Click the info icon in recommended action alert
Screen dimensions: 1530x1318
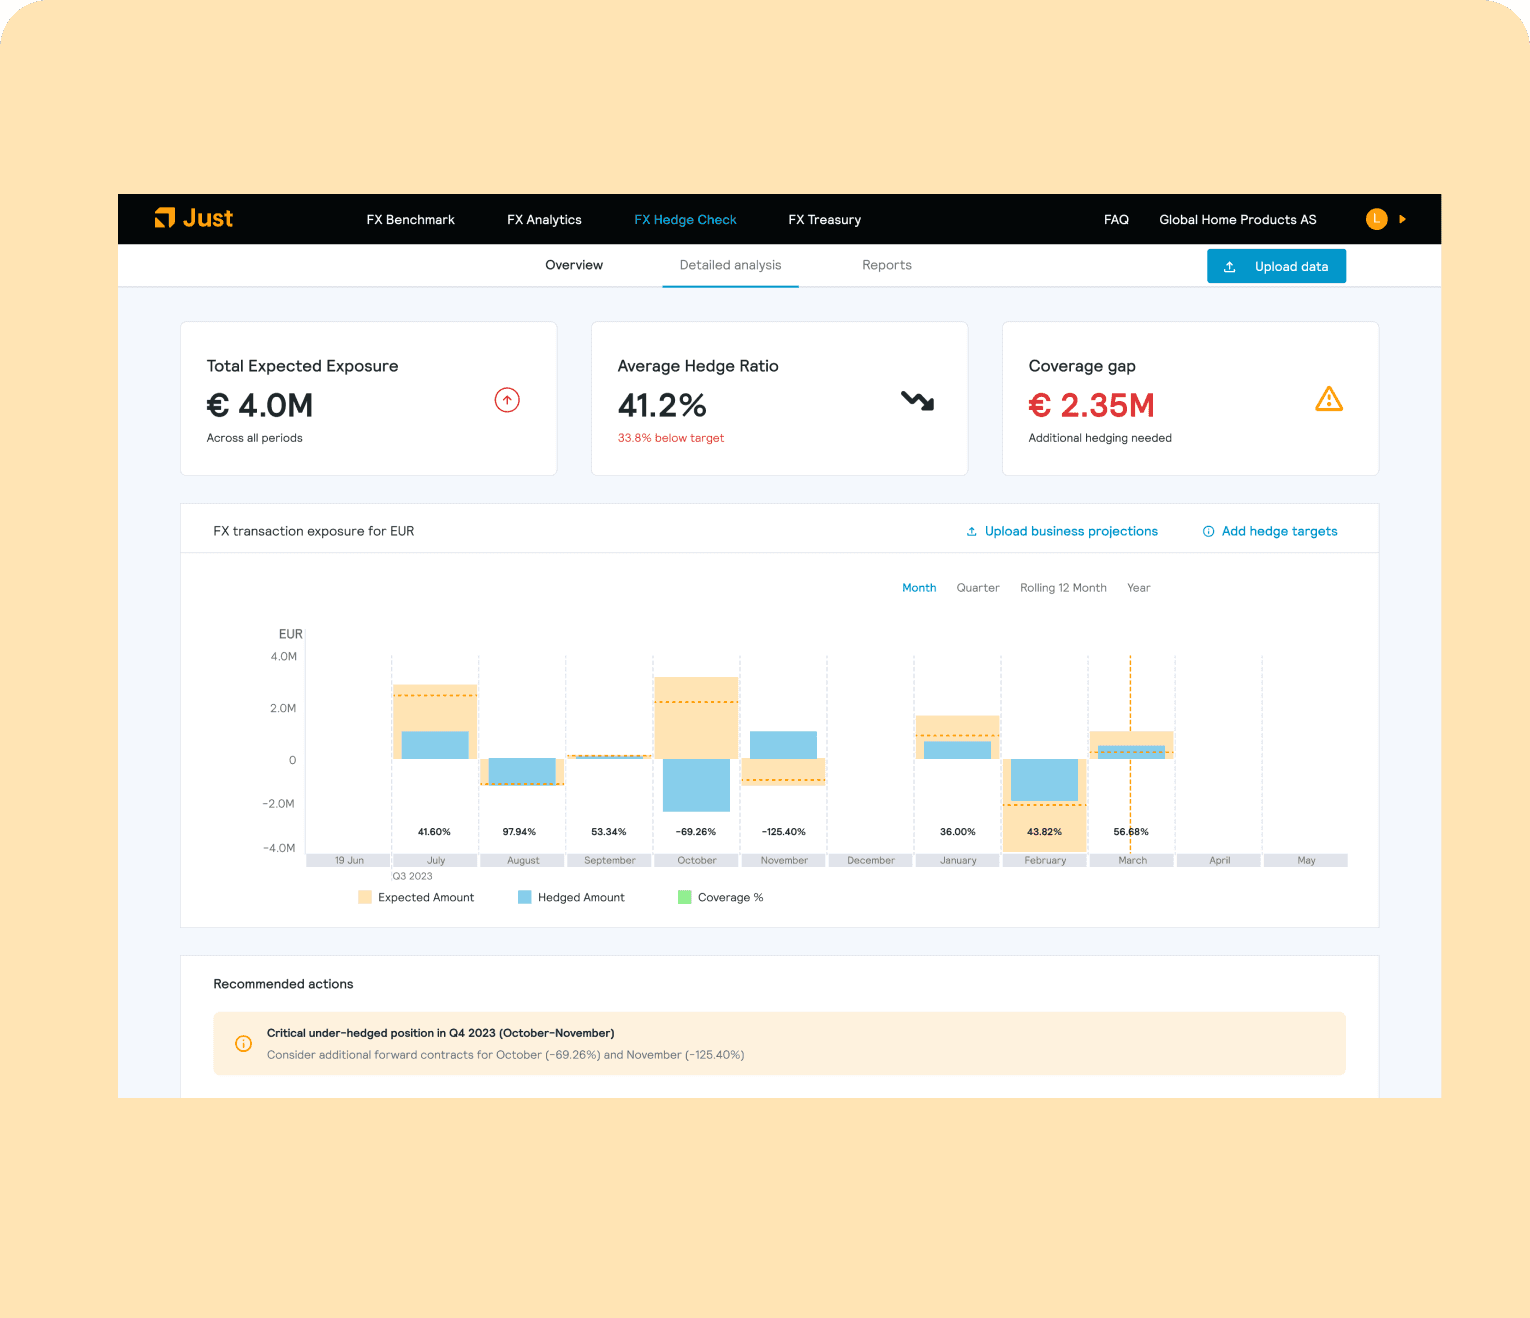(243, 1043)
